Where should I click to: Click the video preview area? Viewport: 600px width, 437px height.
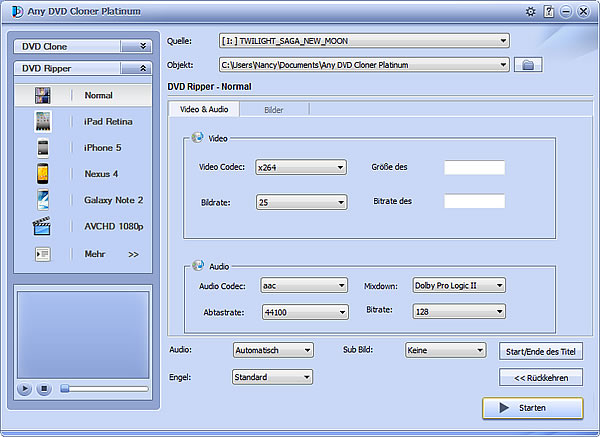[83, 335]
